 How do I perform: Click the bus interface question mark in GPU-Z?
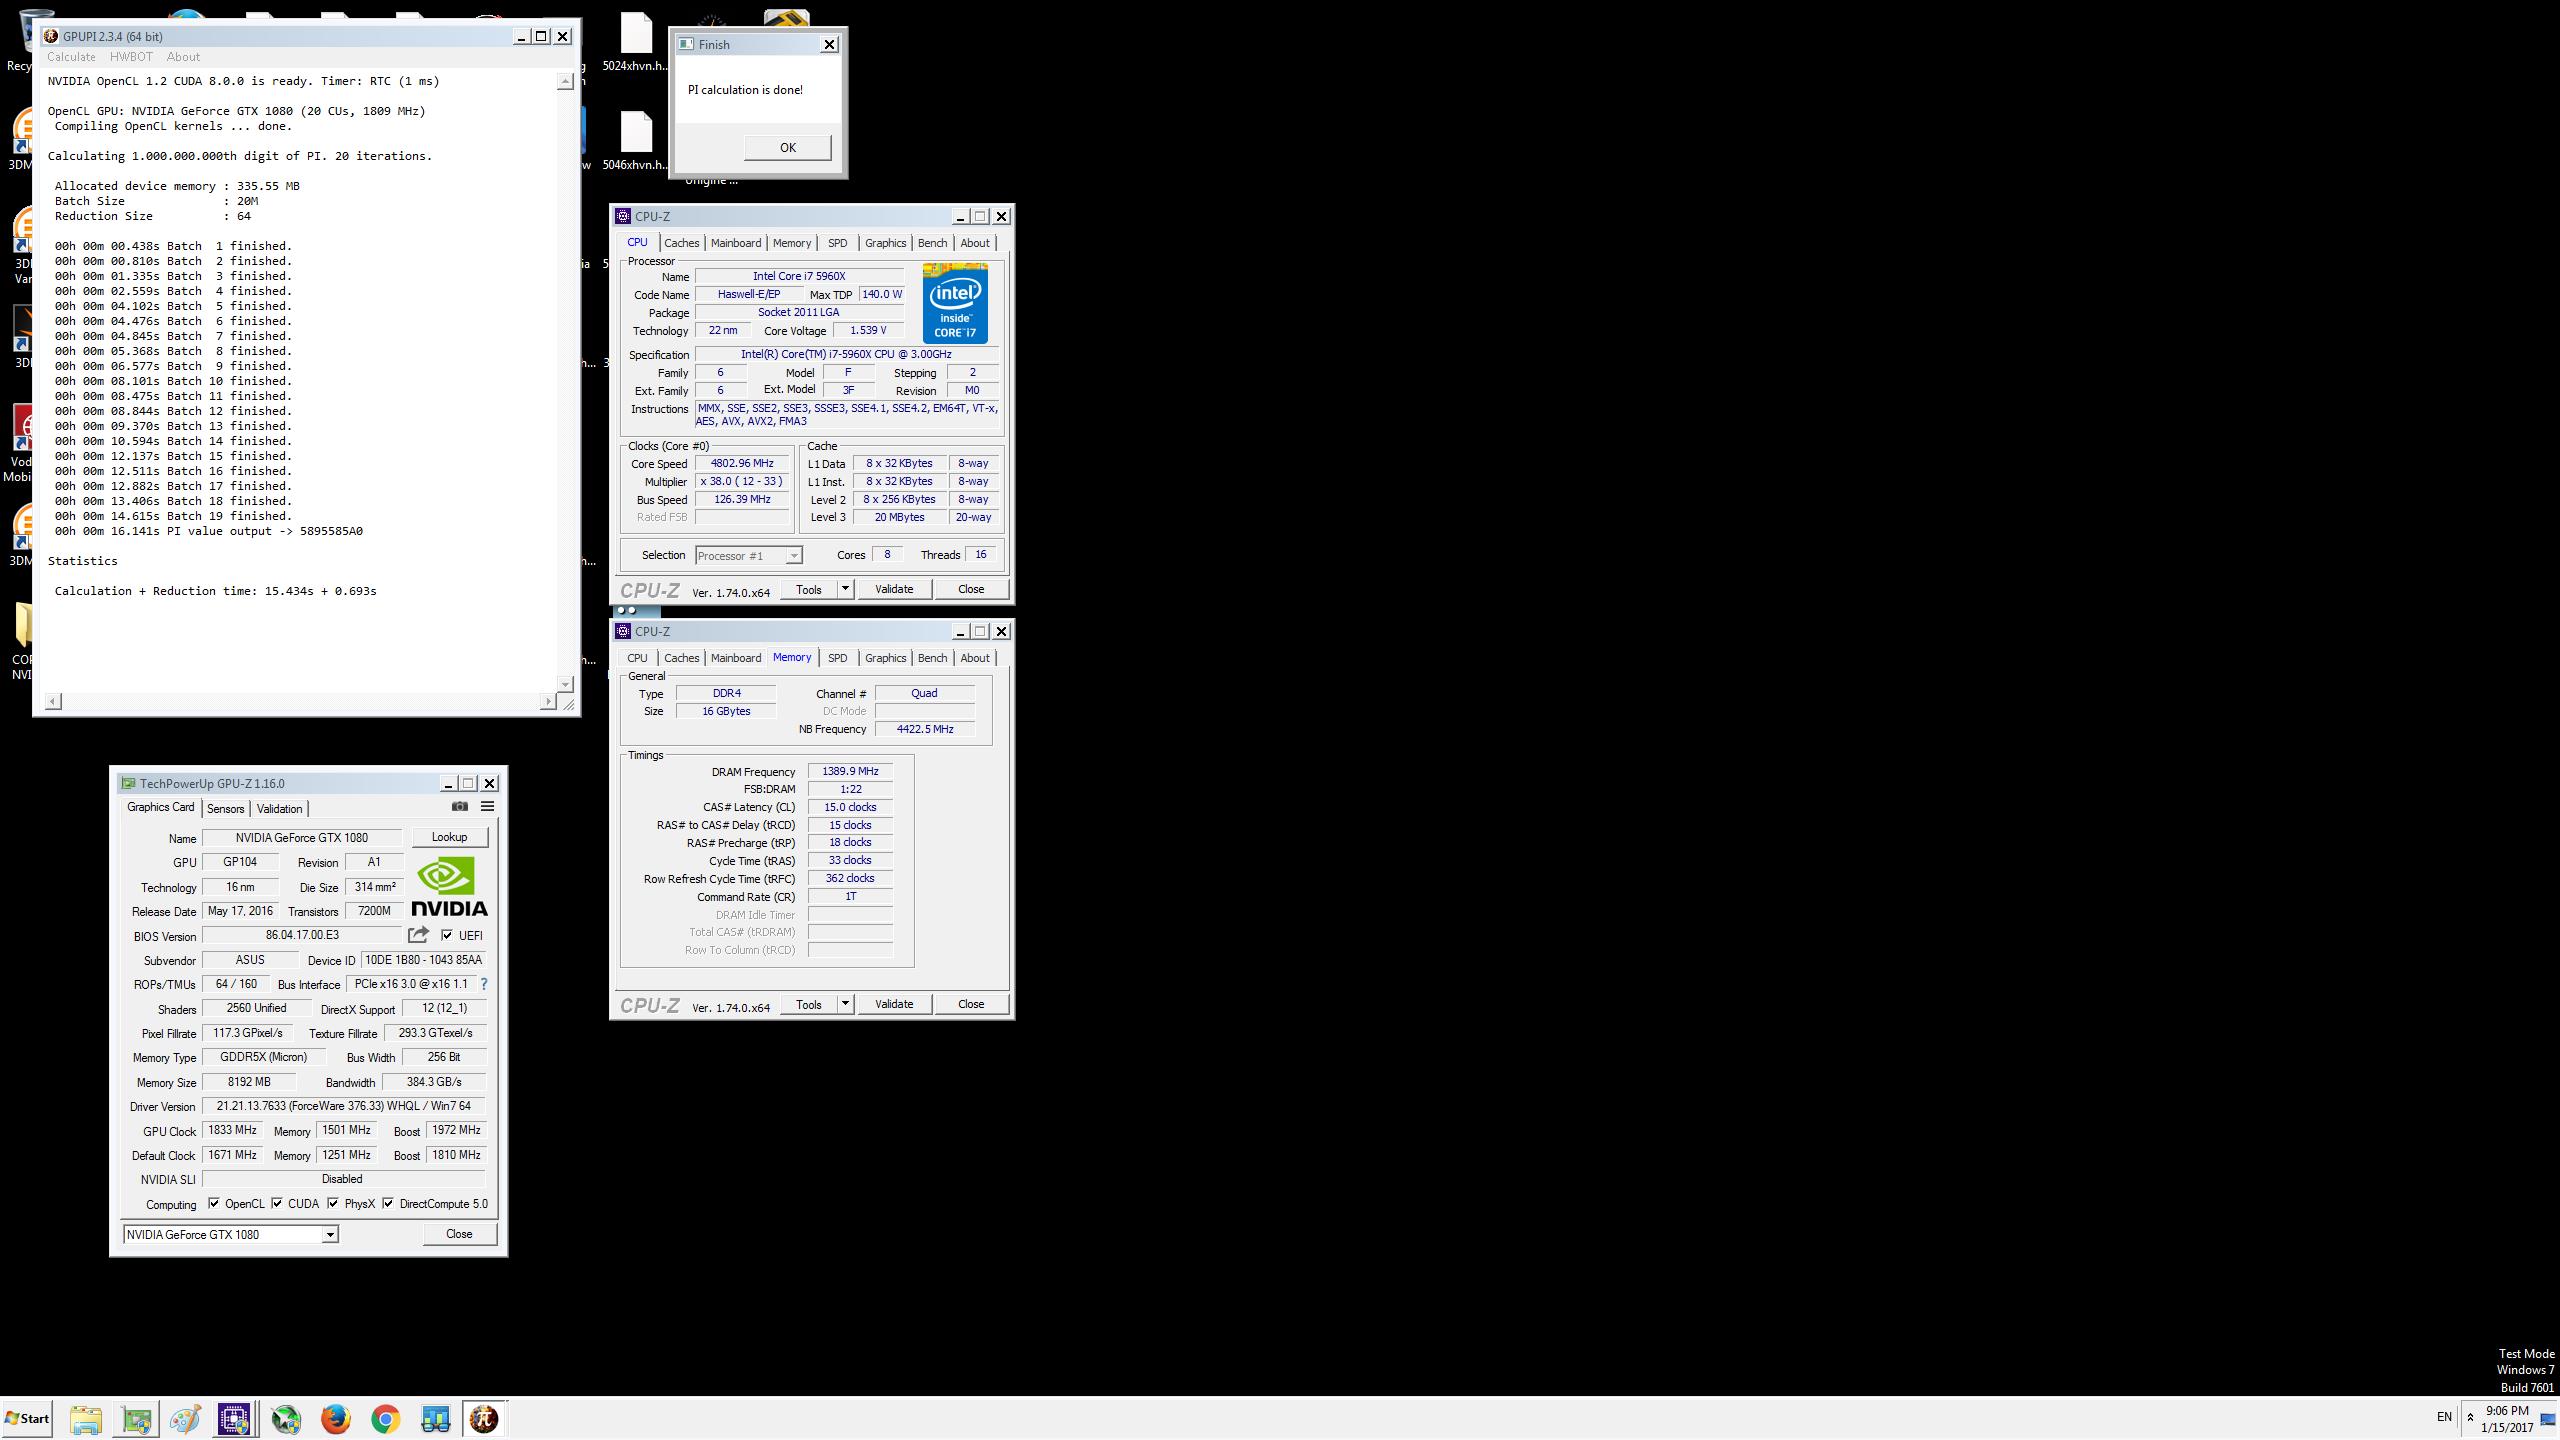click(x=484, y=984)
